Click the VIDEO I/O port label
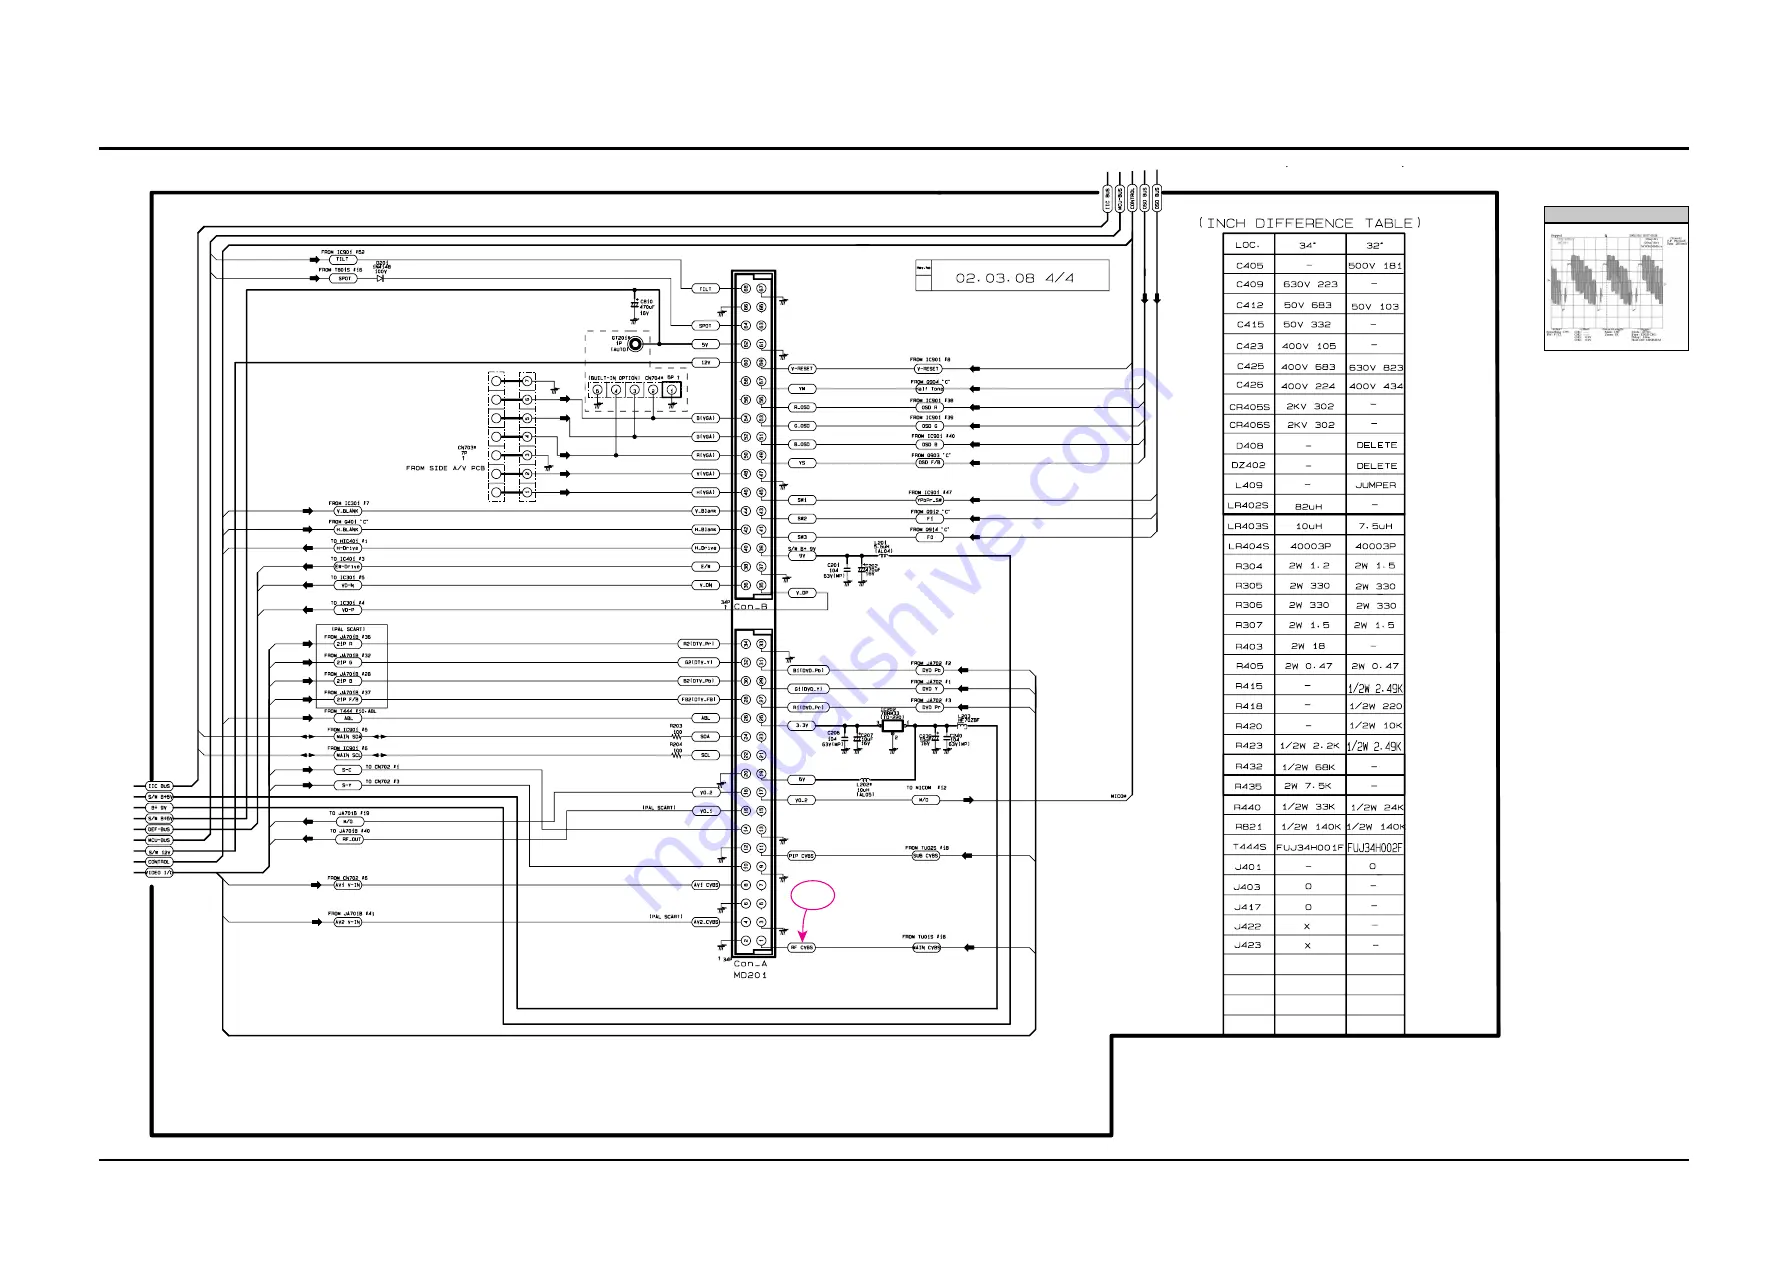The image size is (1787, 1263). pyautogui.click(x=159, y=873)
